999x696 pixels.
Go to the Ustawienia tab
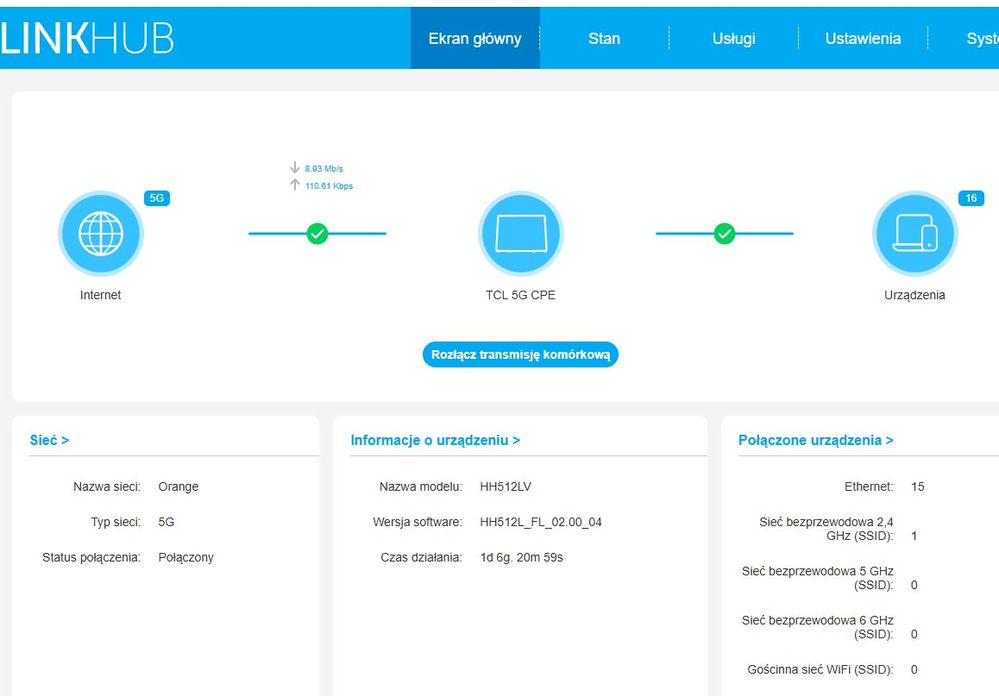click(863, 39)
